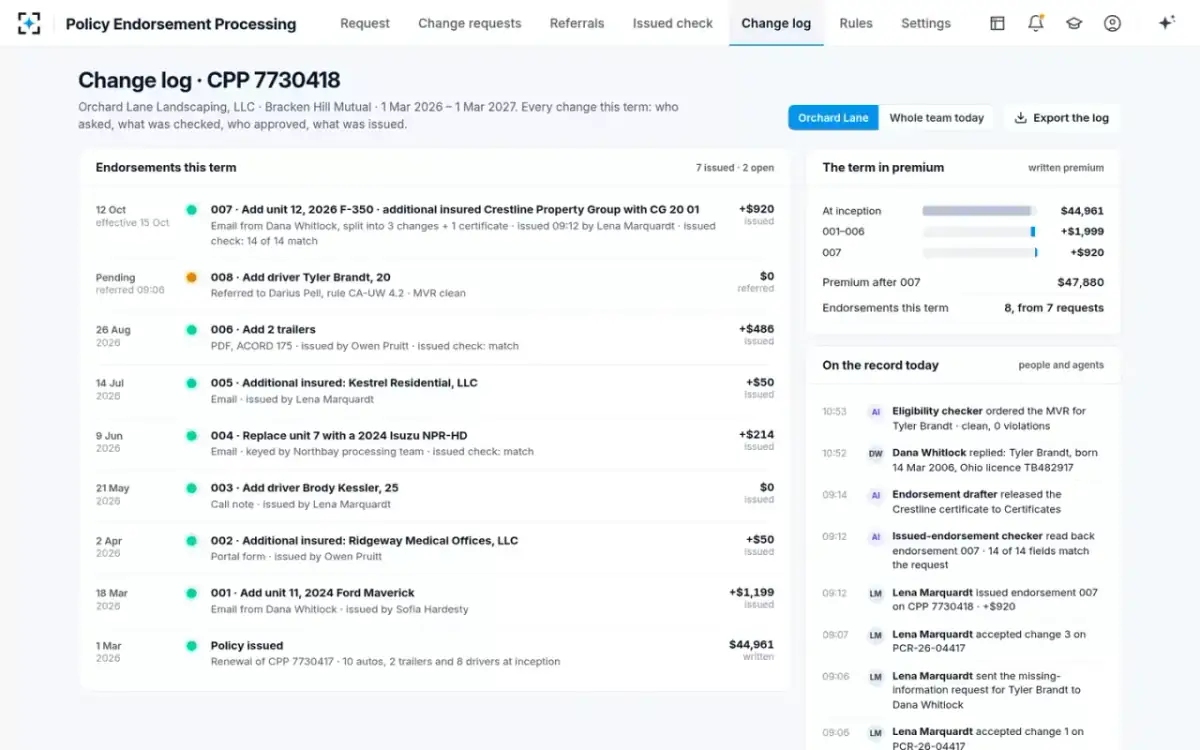Click the AI badge beside Issued-endorsement checker entry
The height and width of the screenshot is (750, 1200).
[x=875, y=537]
